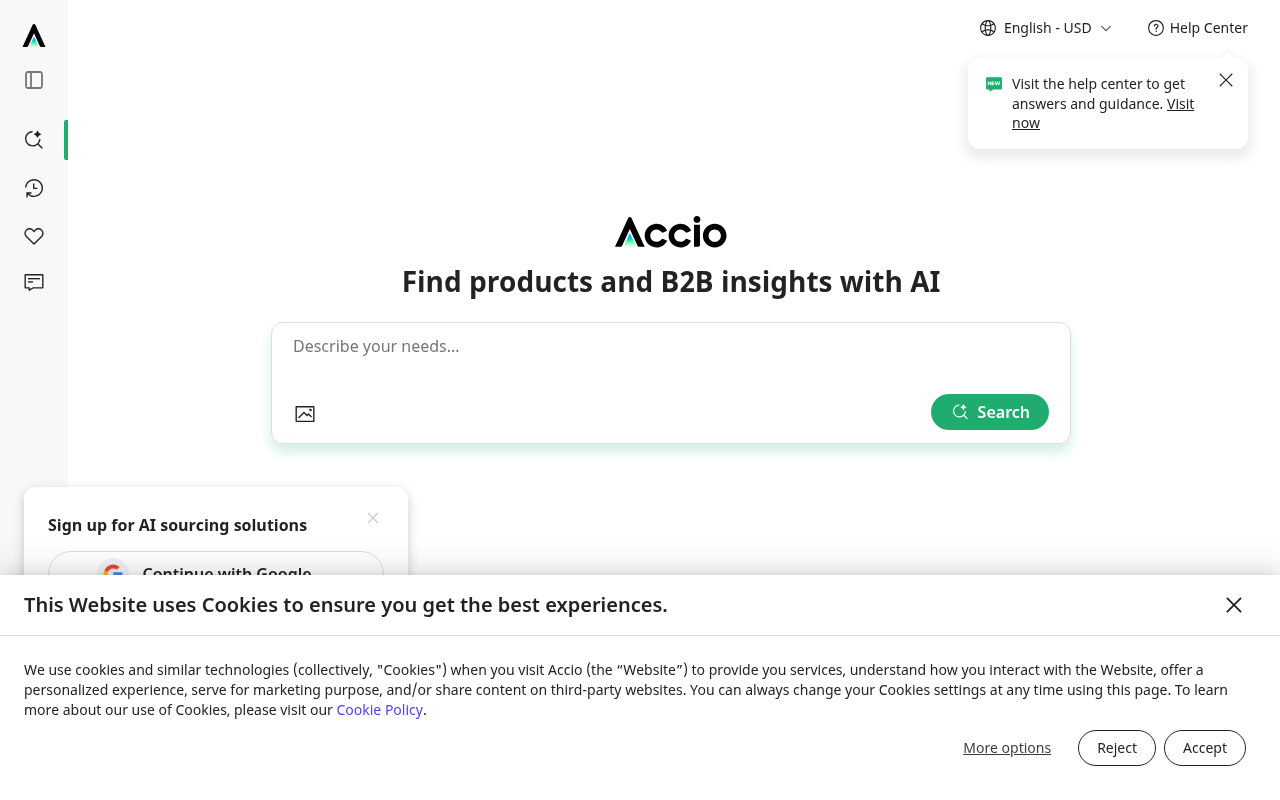The image size is (1280, 800).
Task: Click the Accio logo in the sidebar
Action: pyautogui.click(x=33, y=33)
